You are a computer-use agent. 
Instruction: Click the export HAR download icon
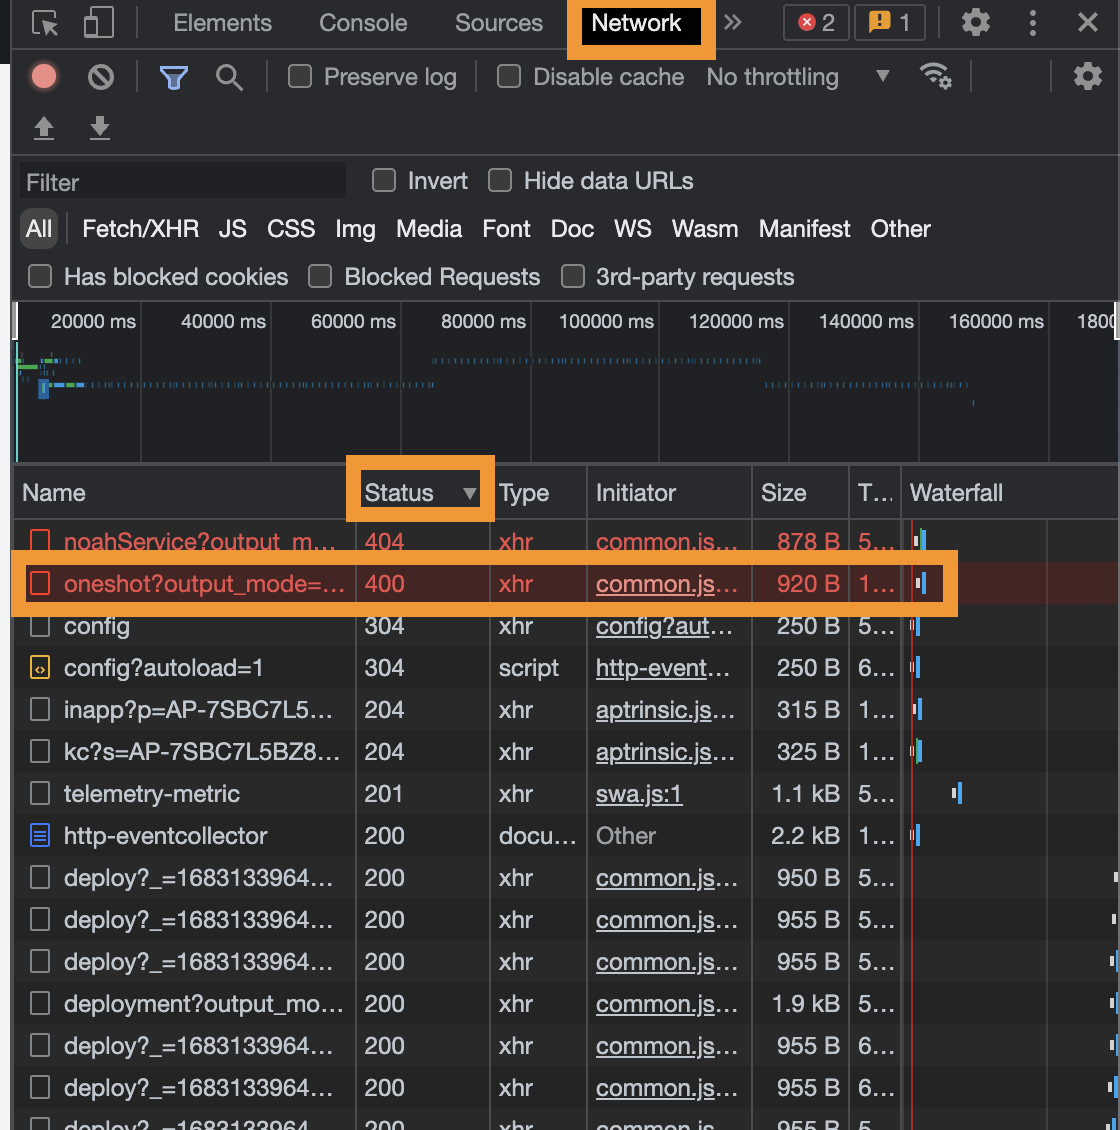click(x=100, y=128)
